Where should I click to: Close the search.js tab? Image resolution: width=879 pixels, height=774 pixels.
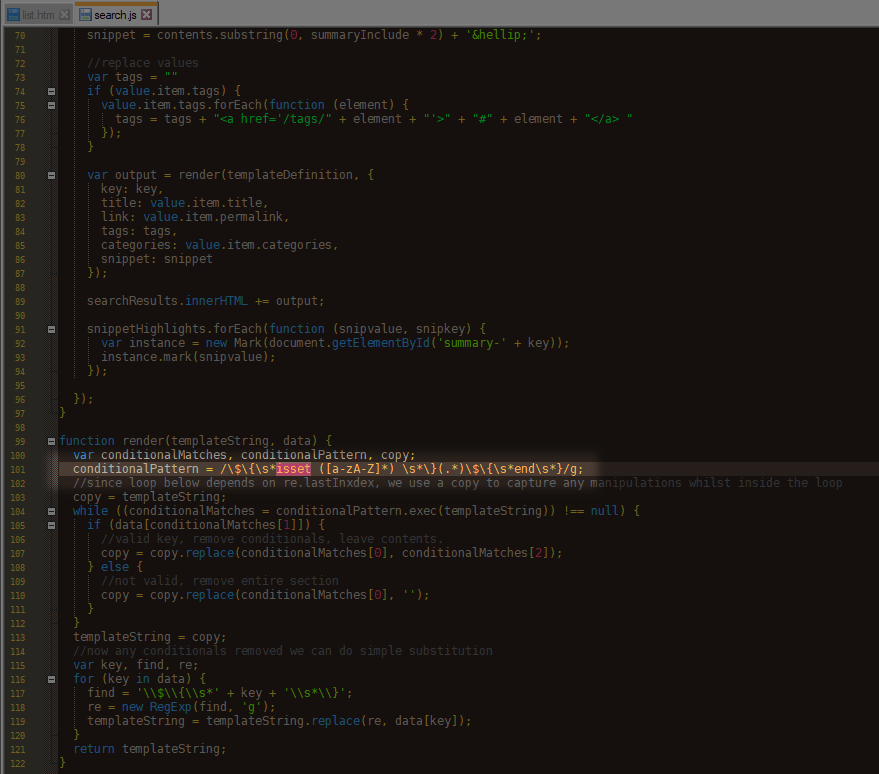tap(147, 15)
